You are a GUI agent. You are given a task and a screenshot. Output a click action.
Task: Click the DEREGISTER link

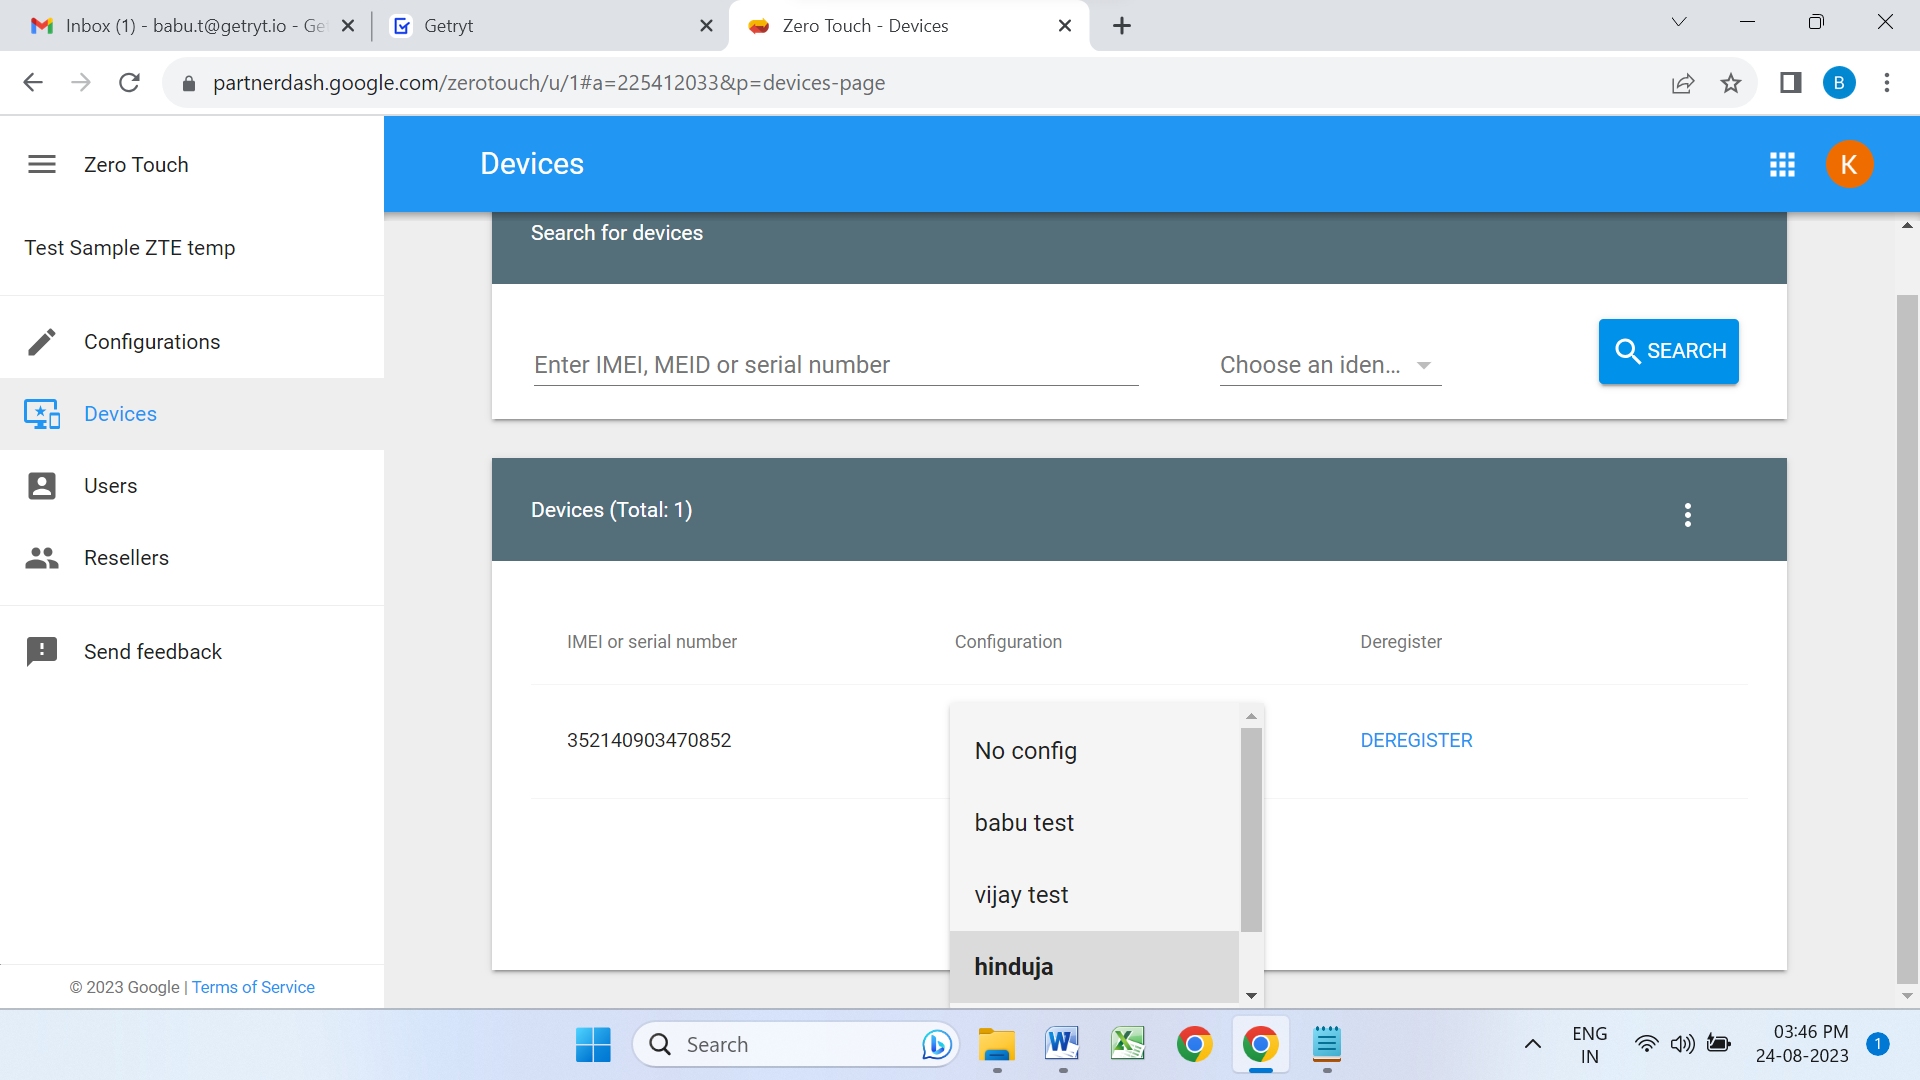1416,741
